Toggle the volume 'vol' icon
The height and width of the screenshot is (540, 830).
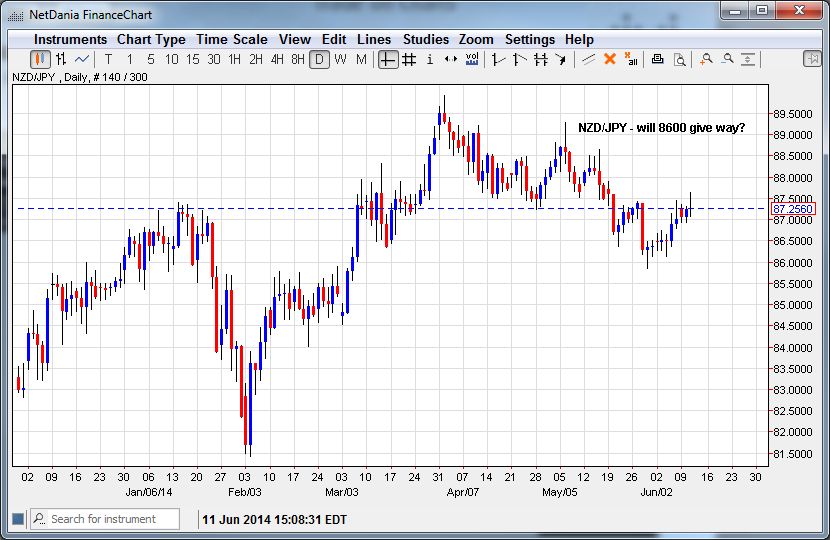(472, 59)
